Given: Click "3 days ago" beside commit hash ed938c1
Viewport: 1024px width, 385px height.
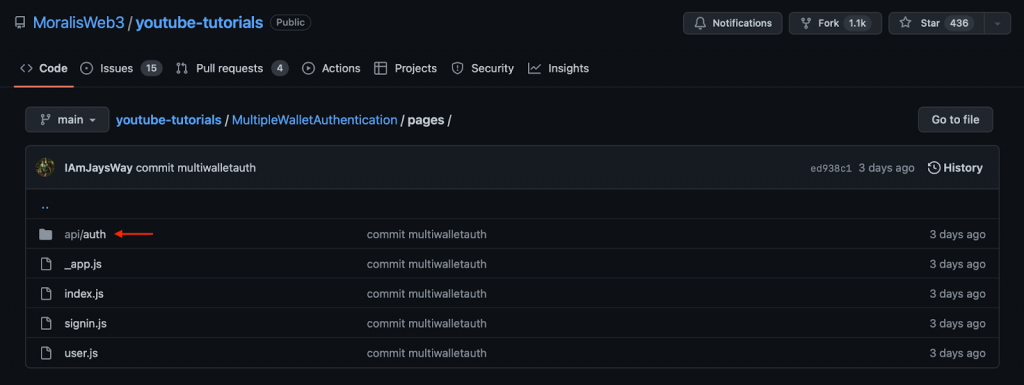Looking at the screenshot, I should click(886, 168).
